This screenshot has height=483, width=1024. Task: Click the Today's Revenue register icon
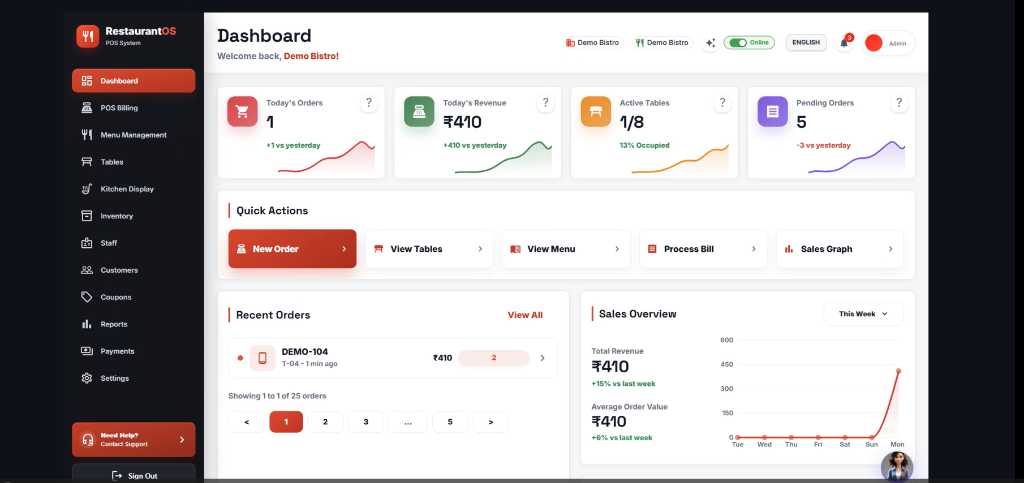click(x=419, y=112)
